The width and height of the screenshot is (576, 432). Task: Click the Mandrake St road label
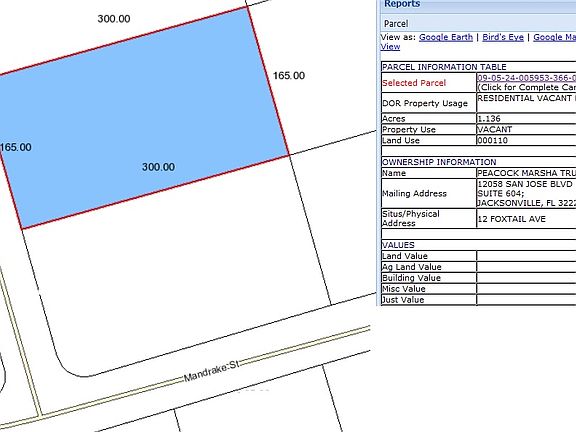211,371
